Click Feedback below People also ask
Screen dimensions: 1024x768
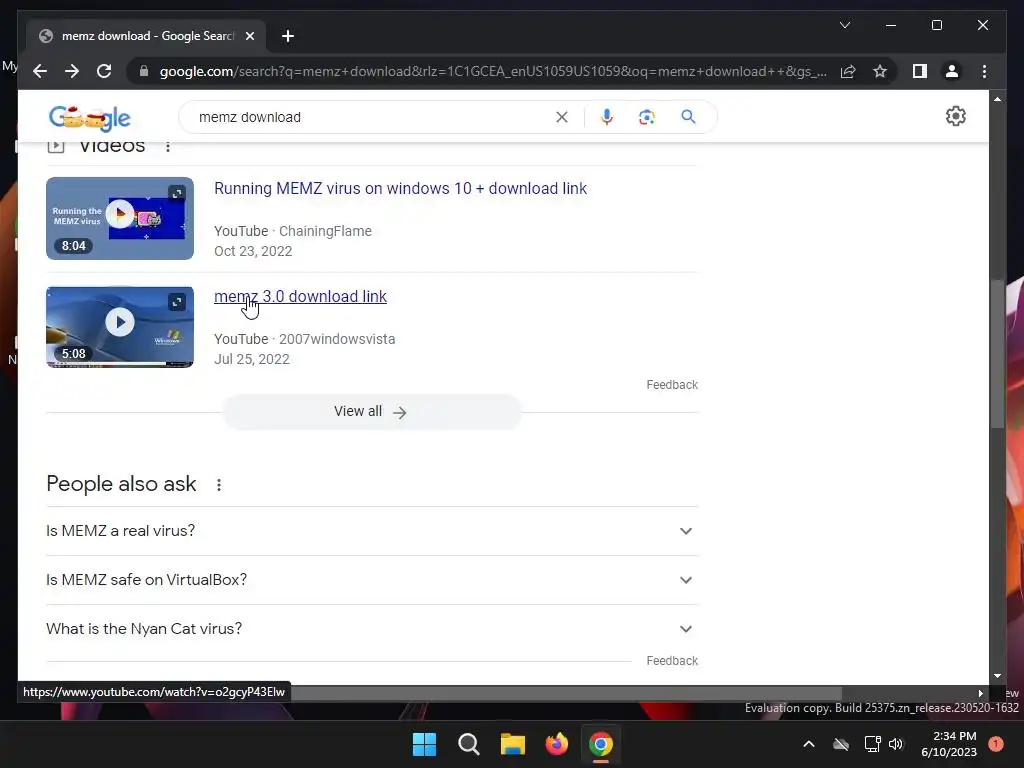click(672, 661)
